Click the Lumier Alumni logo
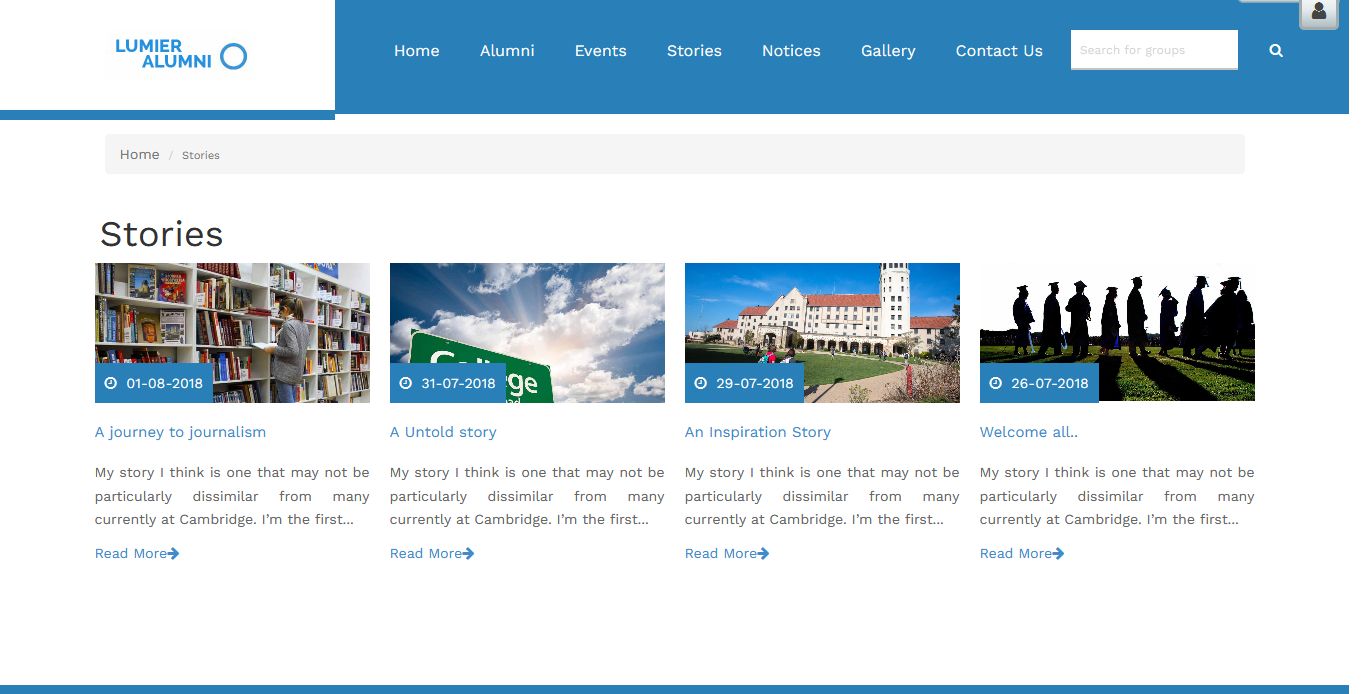Image resolution: width=1365 pixels, height=694 pixels. tap(181, 55)
